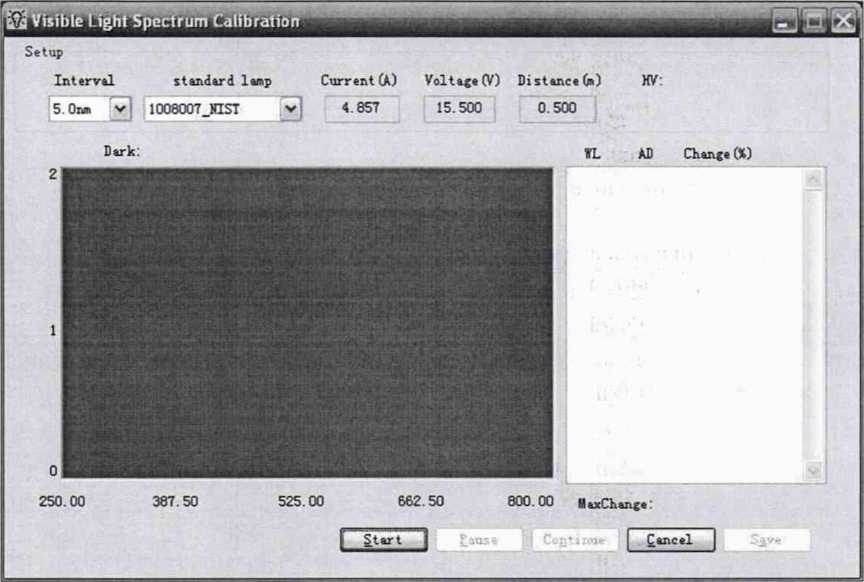864x582 pixels.
Task: Click the Current (A) value 4.857
Action: (361, 108)
